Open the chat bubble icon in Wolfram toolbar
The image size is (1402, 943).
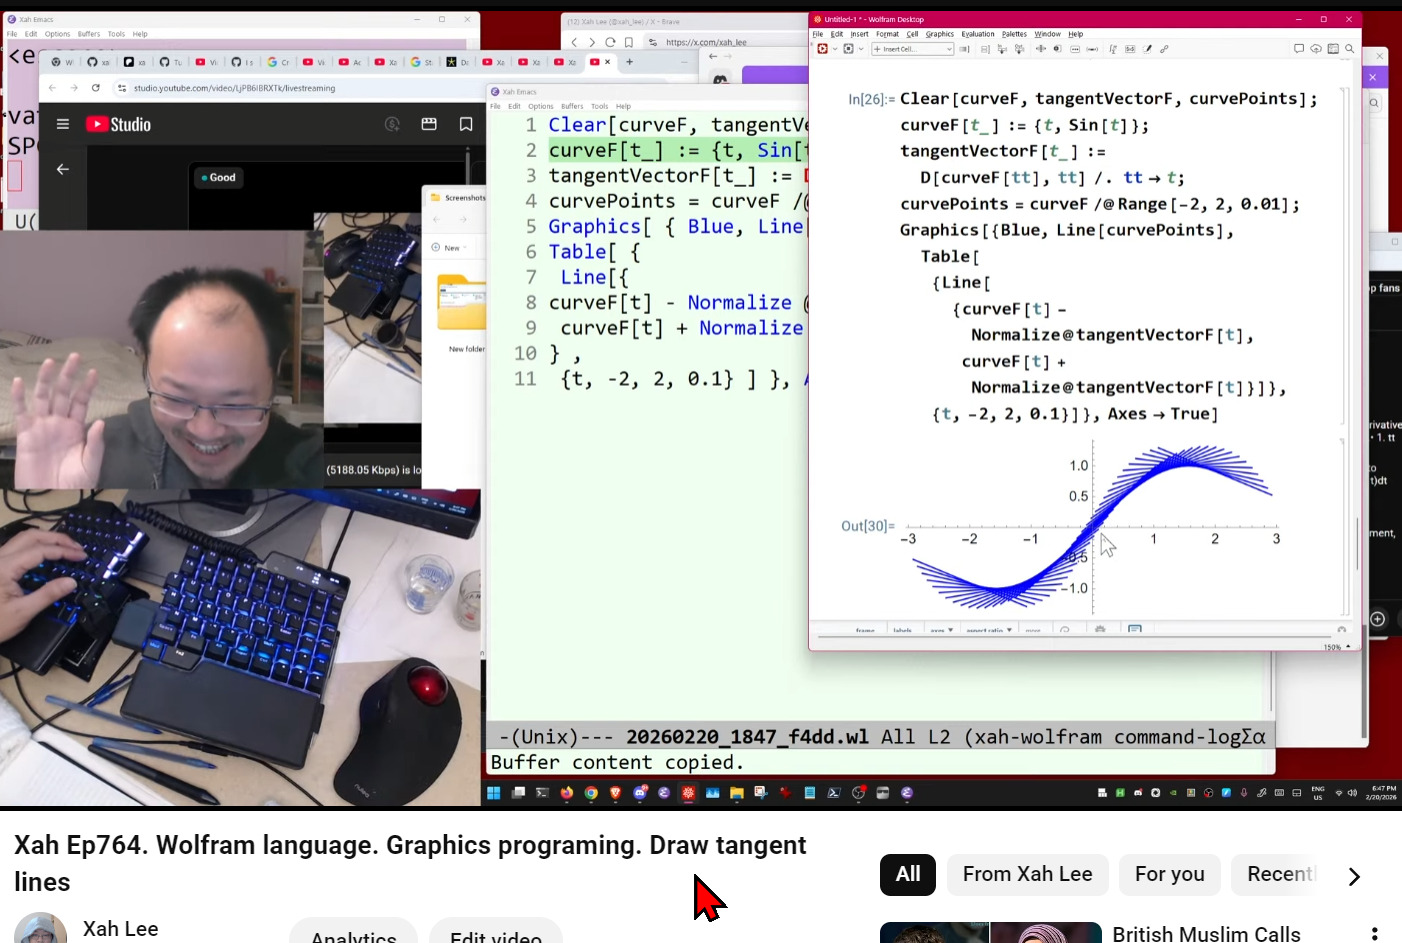coord(1299,49)
